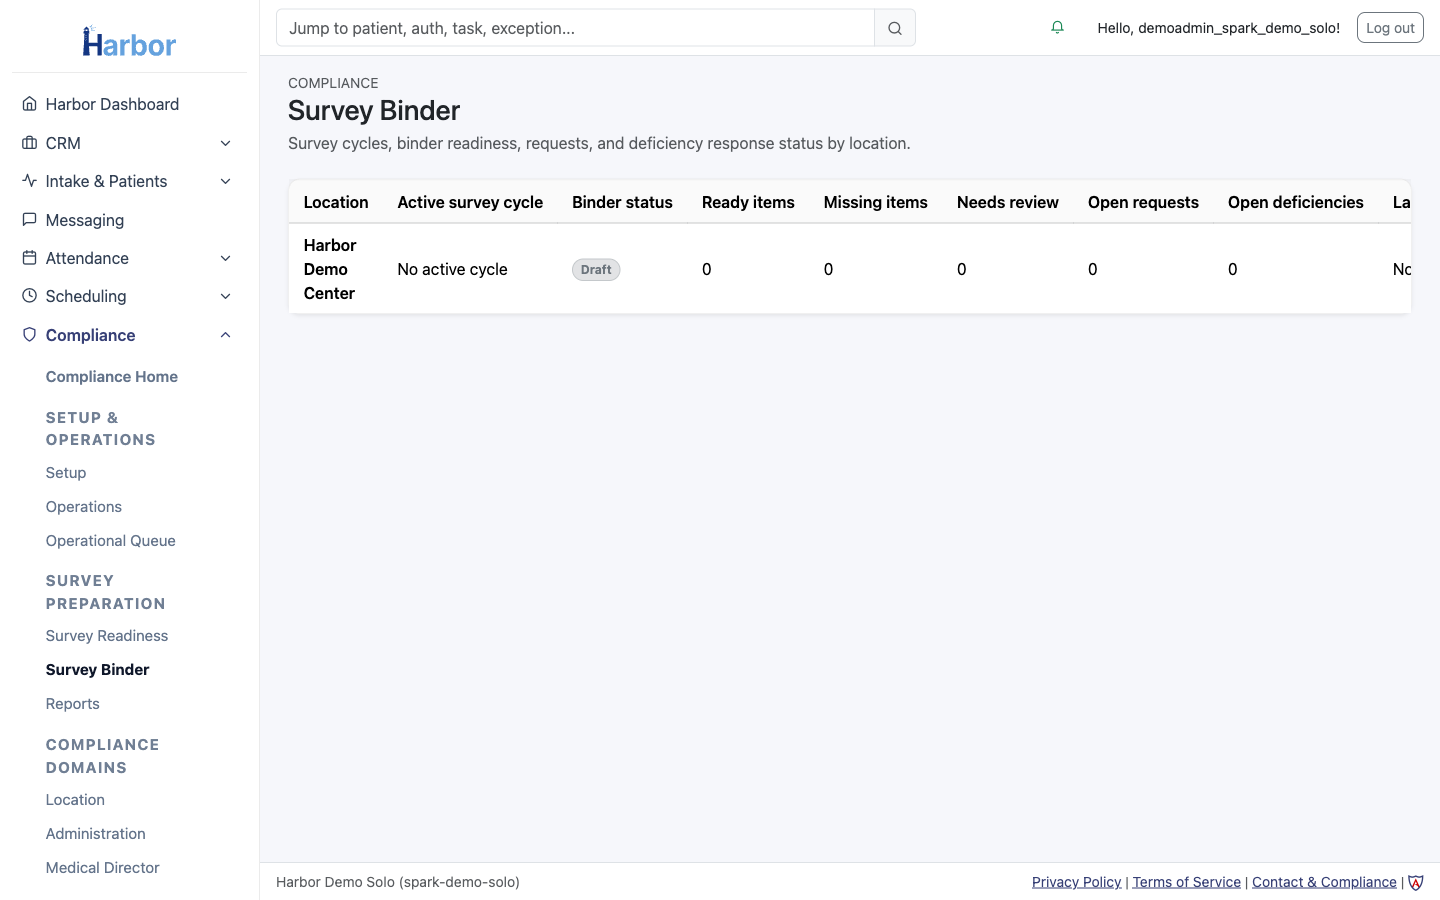
Task: Click the Open requests column header
Action: coord(1143,202)
